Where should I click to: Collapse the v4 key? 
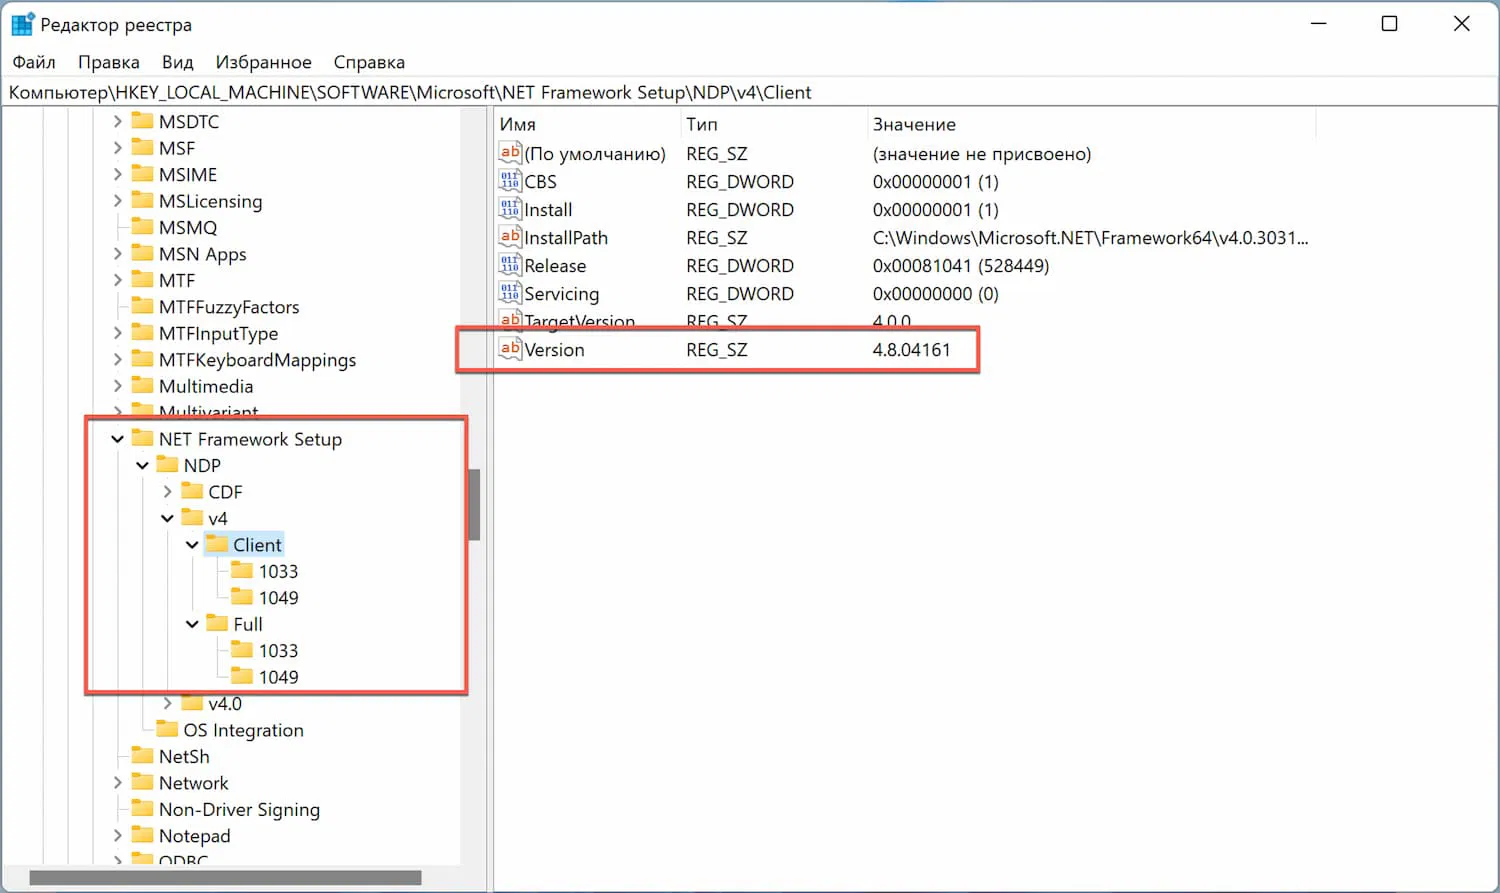168,518
